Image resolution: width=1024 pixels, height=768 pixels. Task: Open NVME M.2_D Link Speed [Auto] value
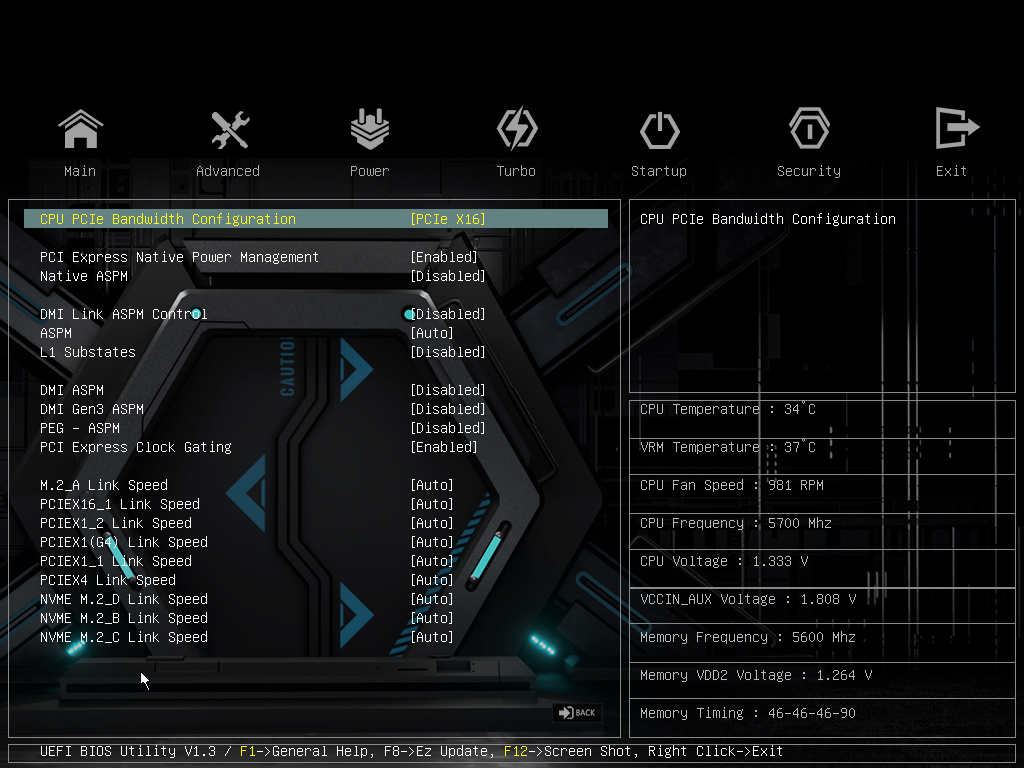pos(432,599)
